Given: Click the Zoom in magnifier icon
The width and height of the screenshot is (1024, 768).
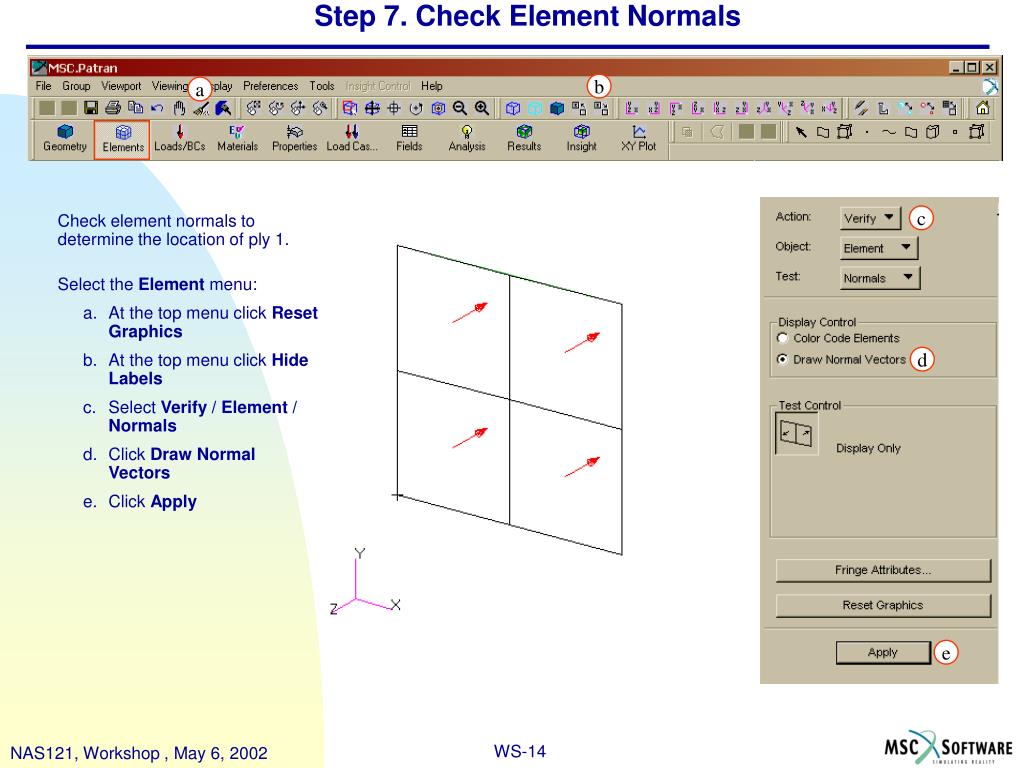Looking at the screenshot, I should pos(482,108).
